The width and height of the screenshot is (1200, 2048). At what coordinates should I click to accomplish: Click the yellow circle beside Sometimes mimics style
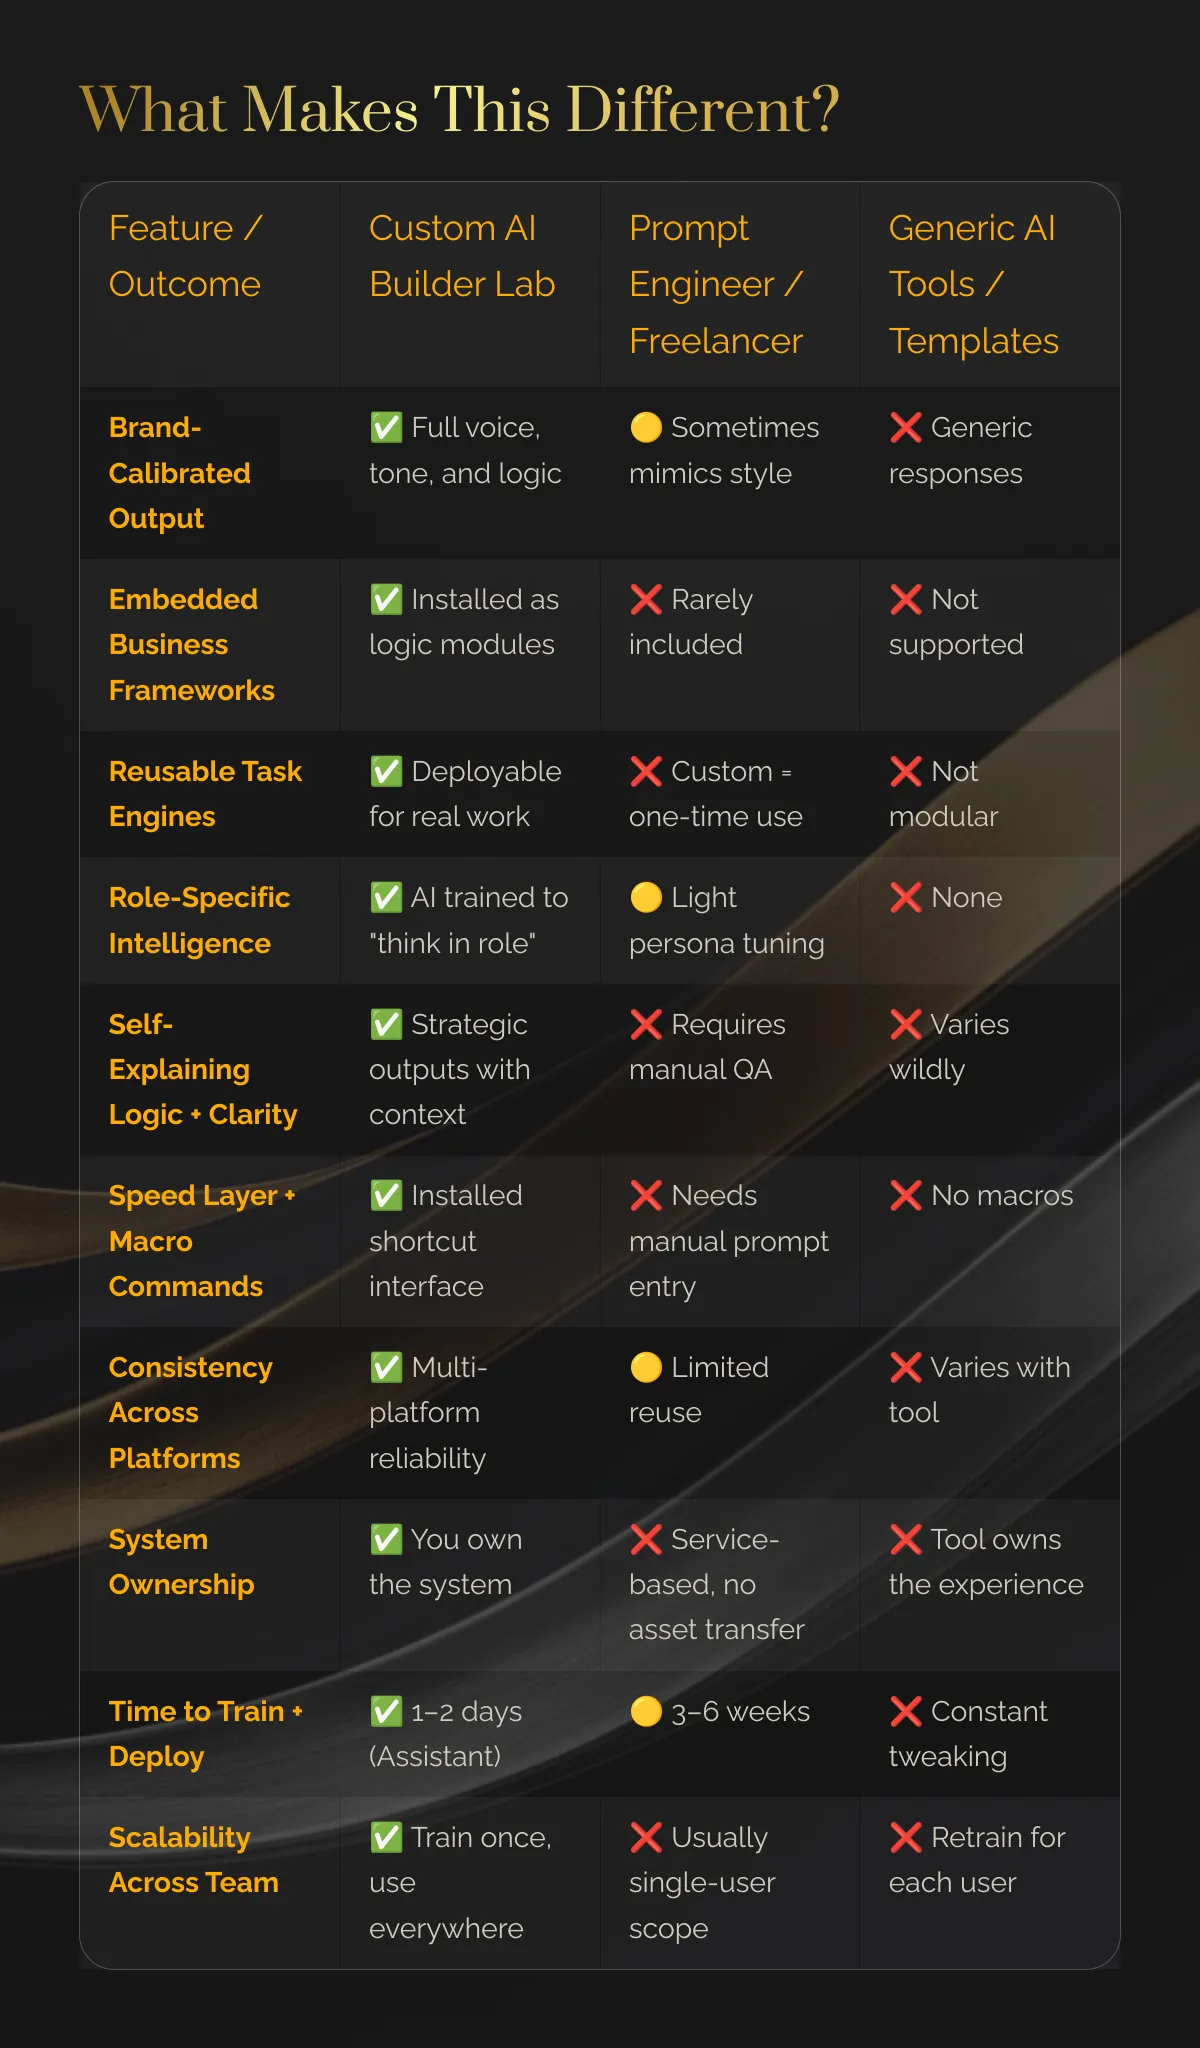(646, 427)
